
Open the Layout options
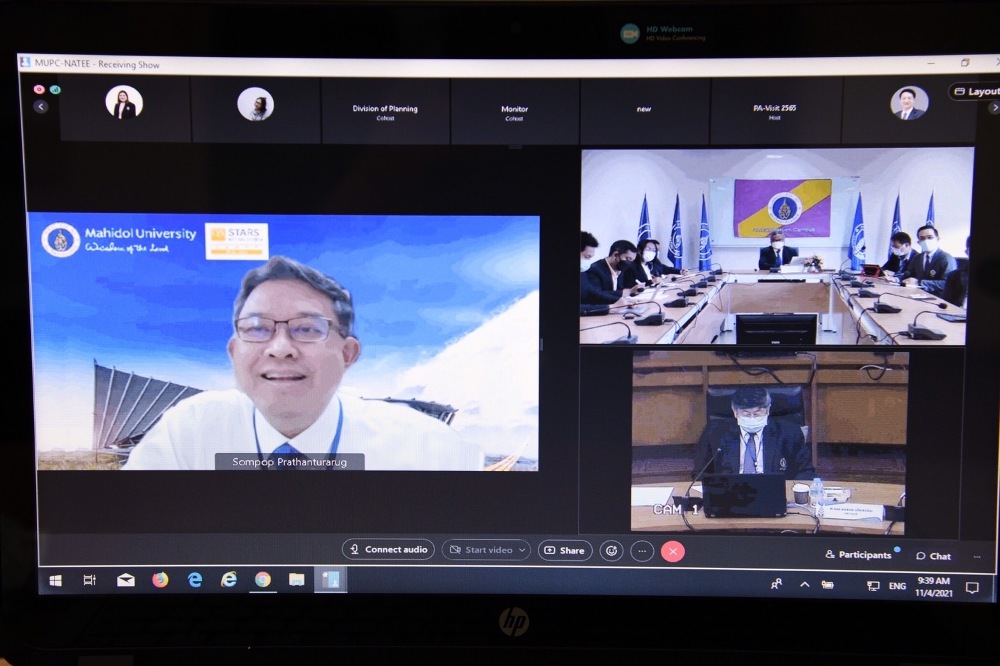tap(975, 91)
